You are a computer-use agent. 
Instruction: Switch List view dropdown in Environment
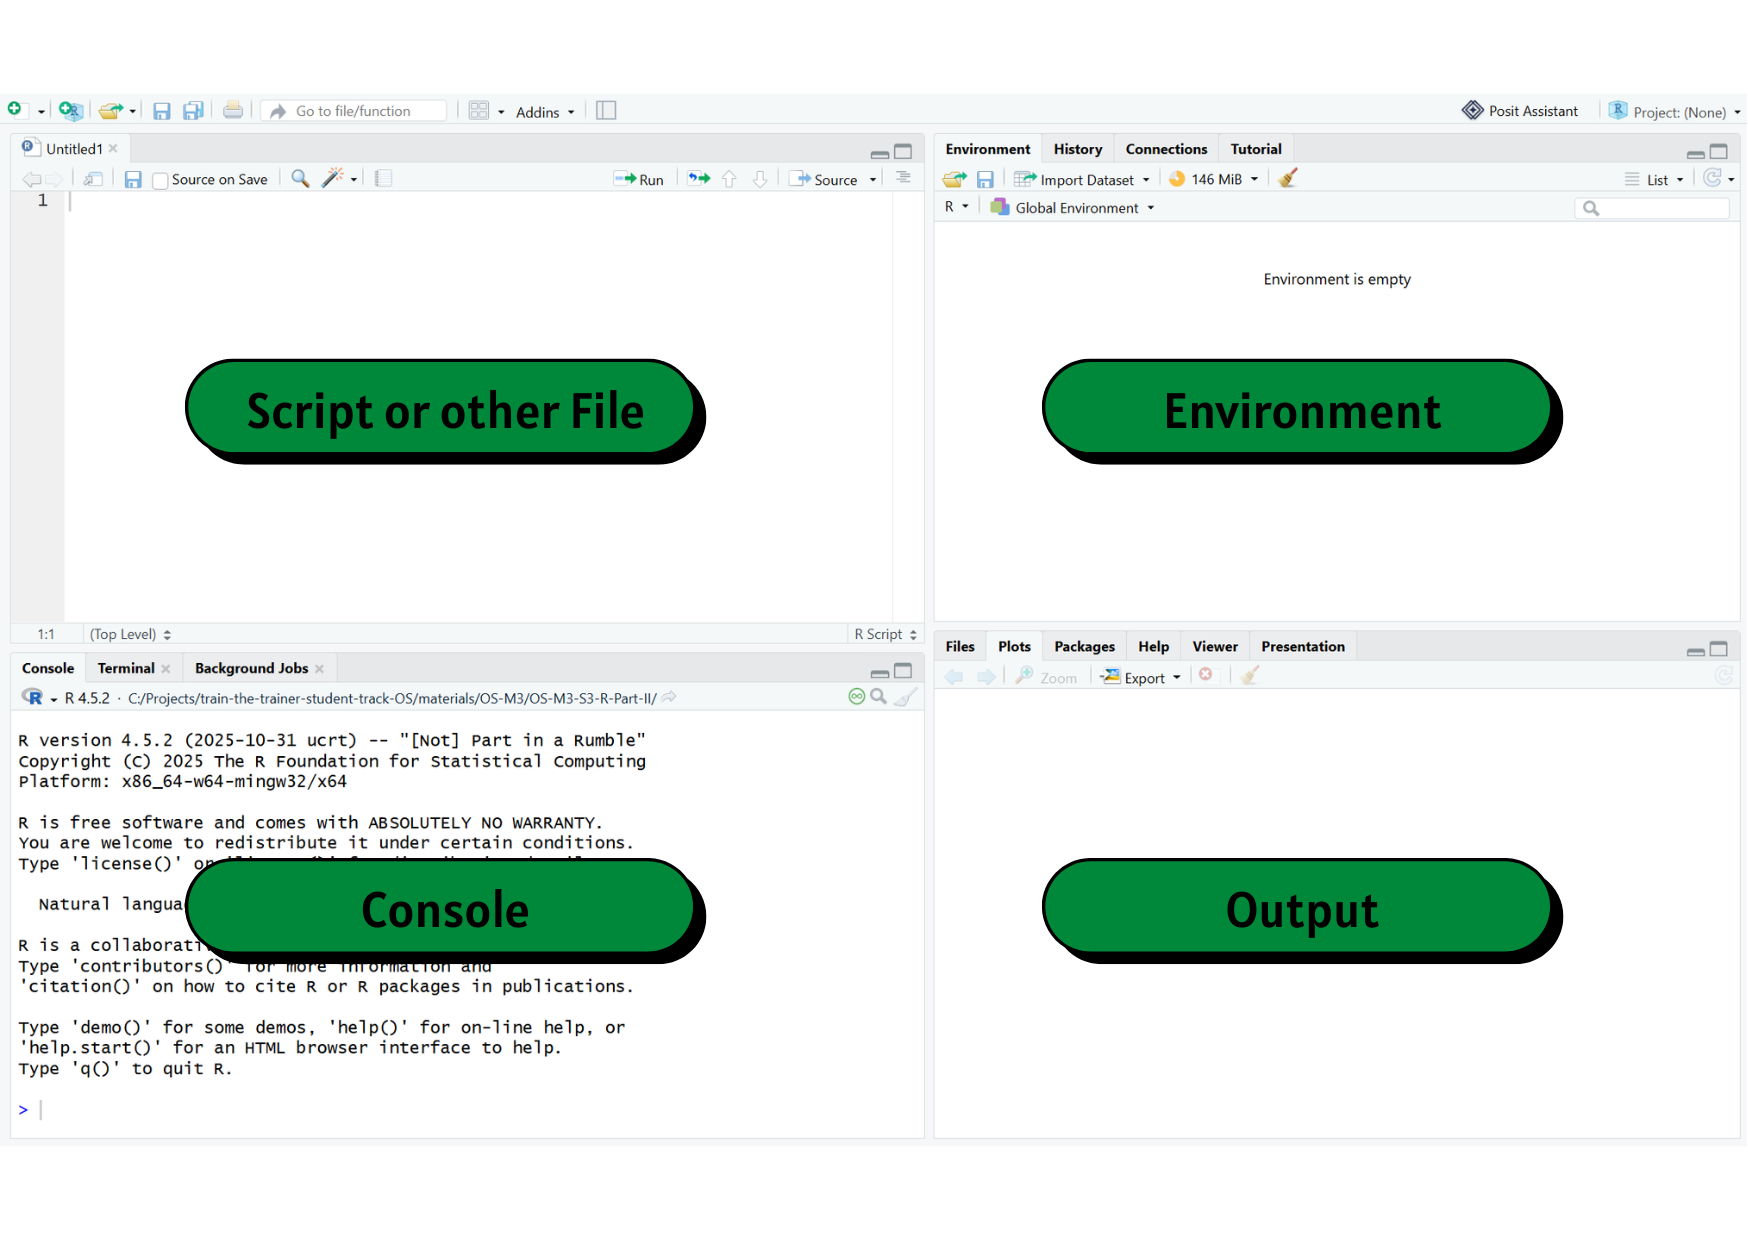(x=1654, y=180)
